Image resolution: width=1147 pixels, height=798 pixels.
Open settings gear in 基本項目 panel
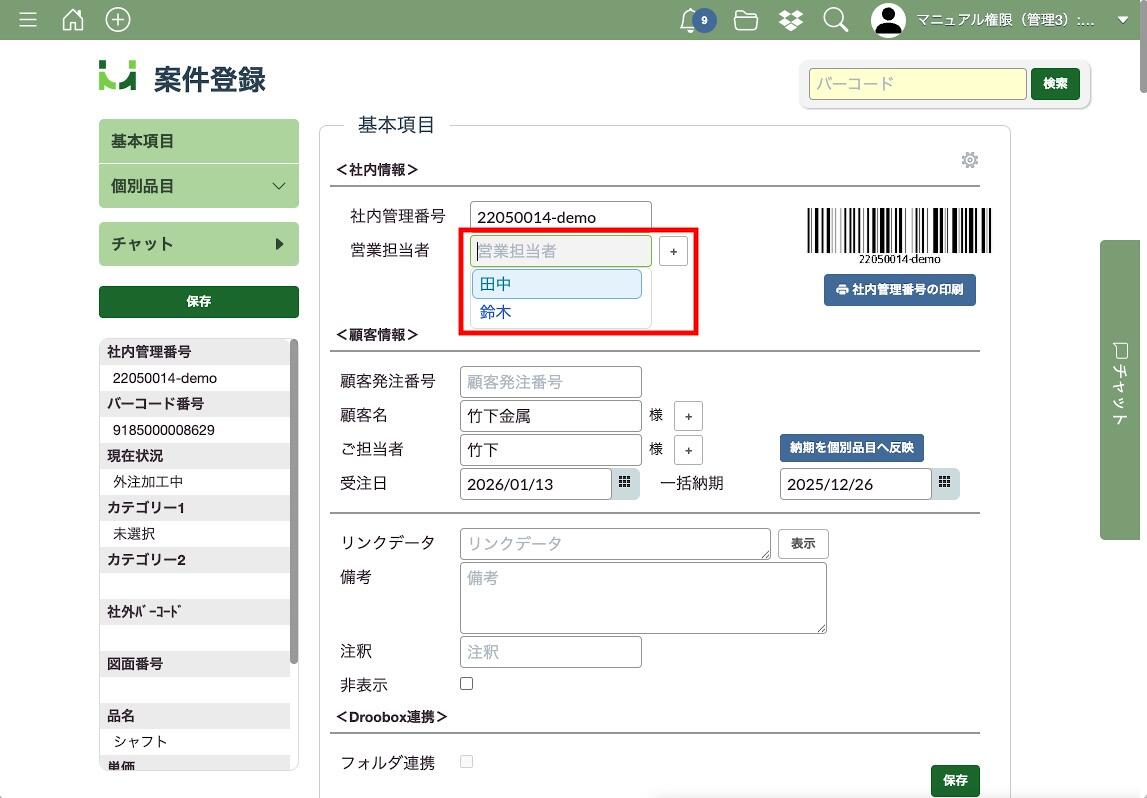point(969,160)
